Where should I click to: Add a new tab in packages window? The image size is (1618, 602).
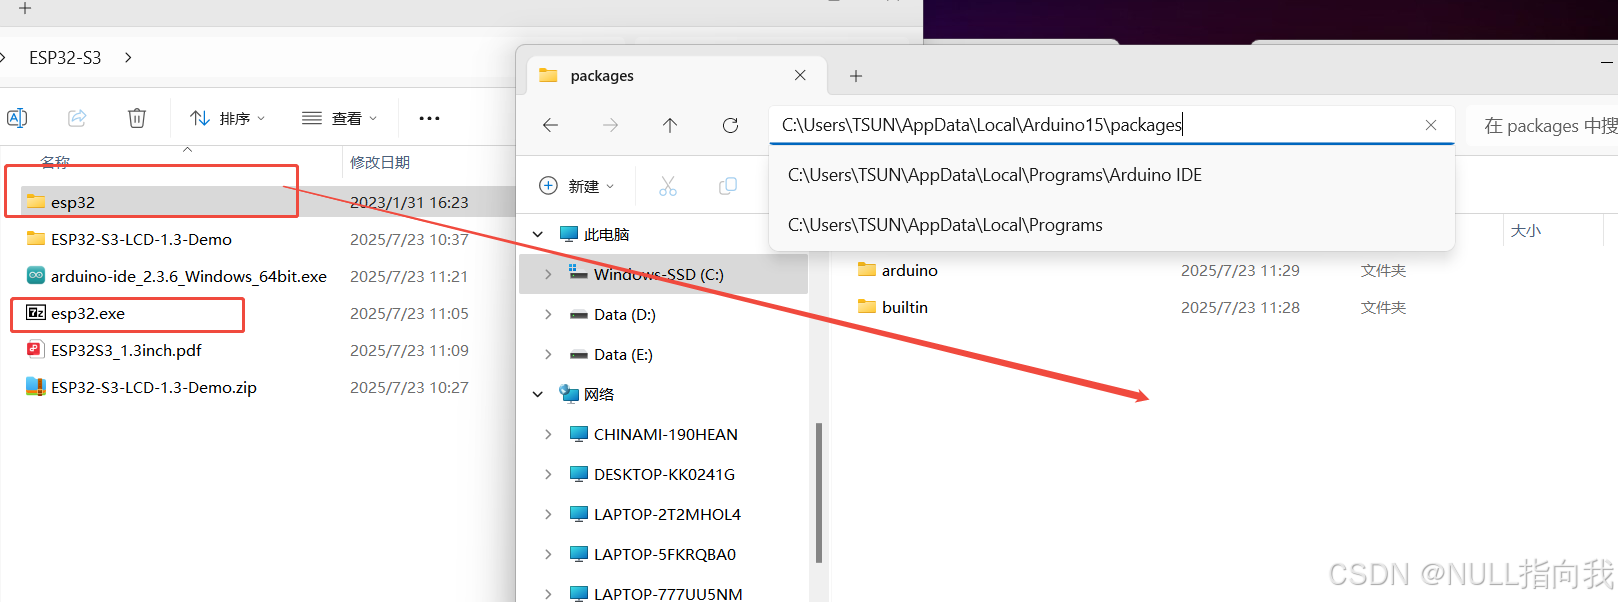[x=856, y=76]
